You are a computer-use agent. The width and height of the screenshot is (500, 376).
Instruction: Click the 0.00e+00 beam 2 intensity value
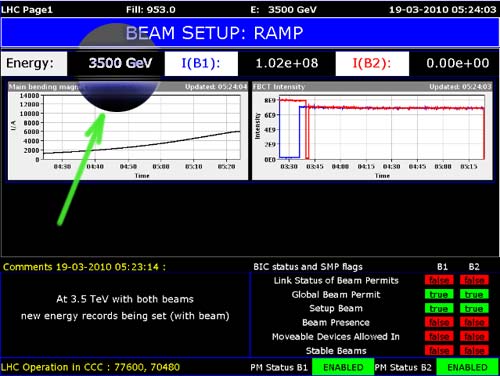pos(458,63)
